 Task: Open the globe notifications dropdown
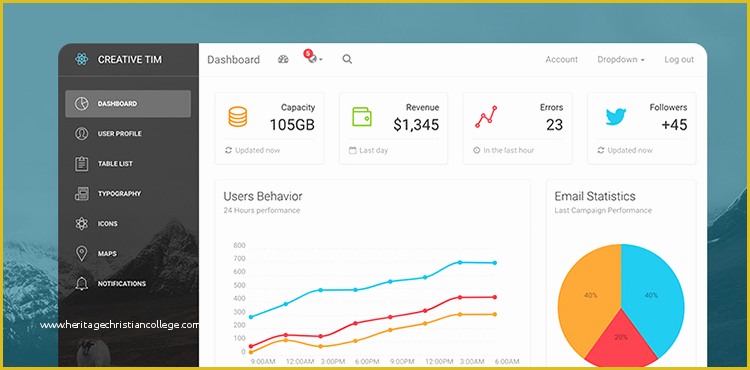[315, 59]
